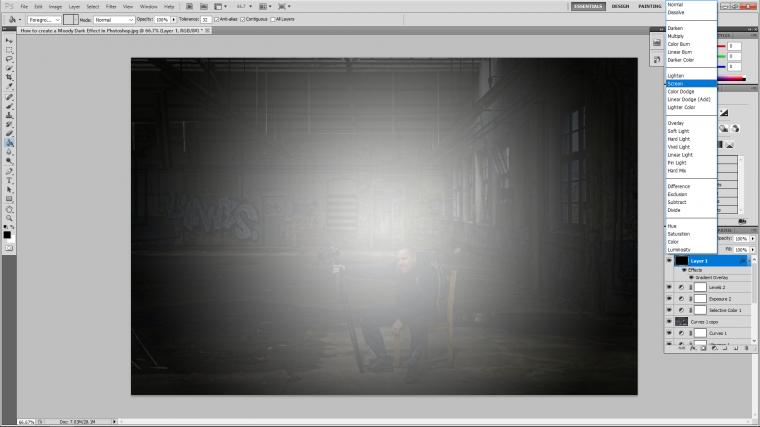Click the background color swatch
The height and width of the screenshot is (427, 760).
[12, 240]
